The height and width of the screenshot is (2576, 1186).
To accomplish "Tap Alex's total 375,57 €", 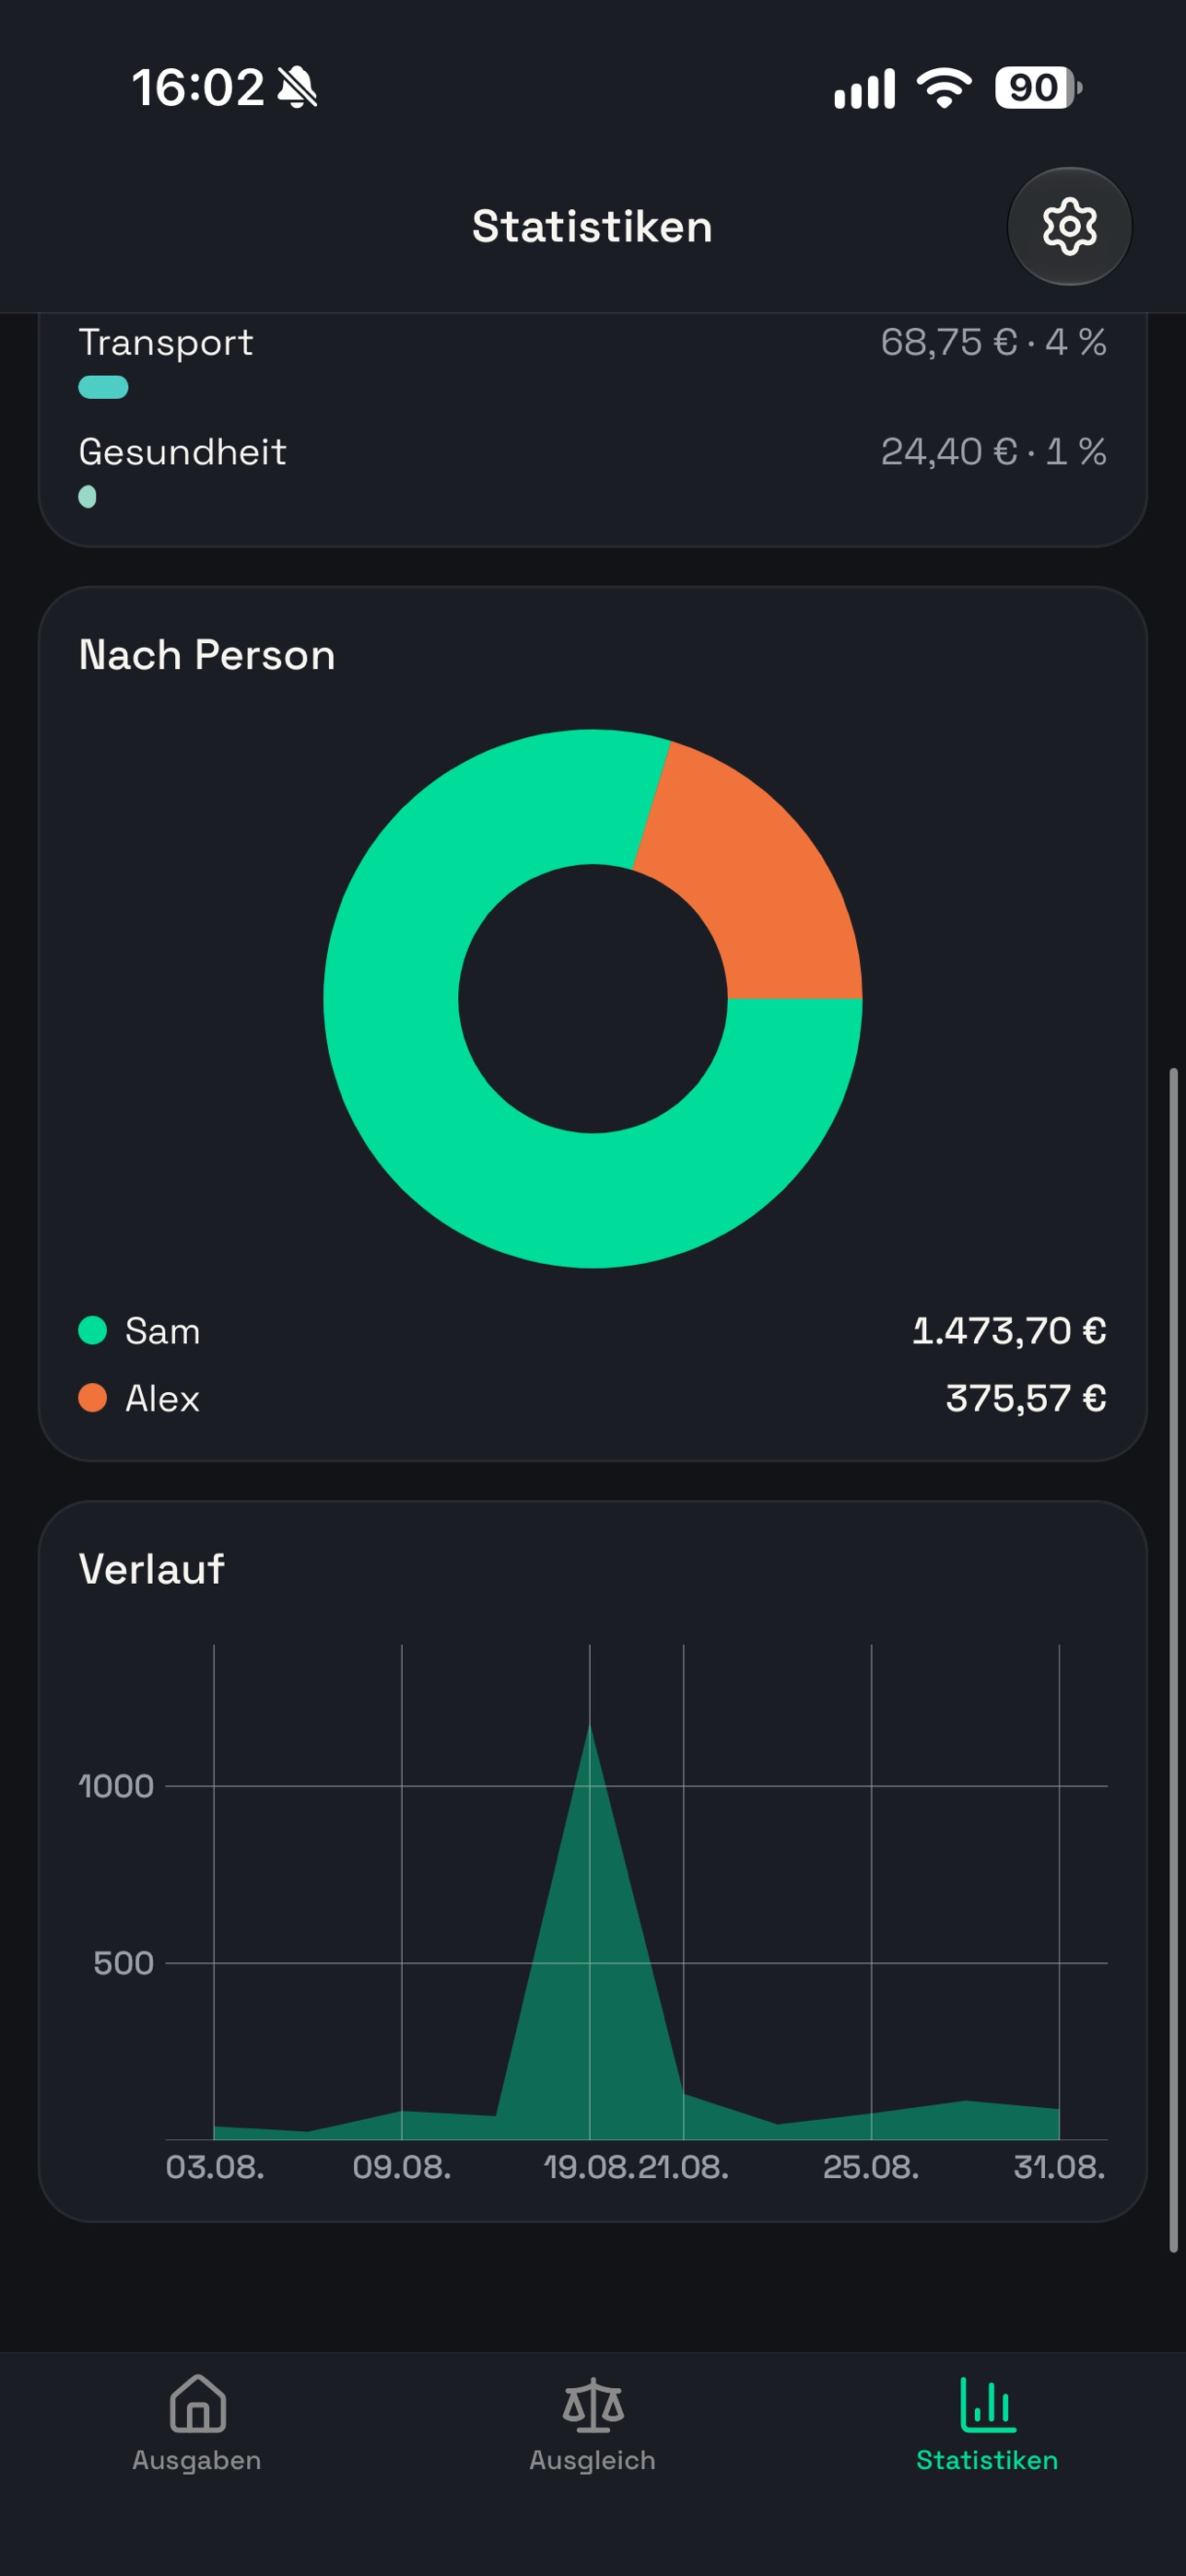I will [1026, 1398].
